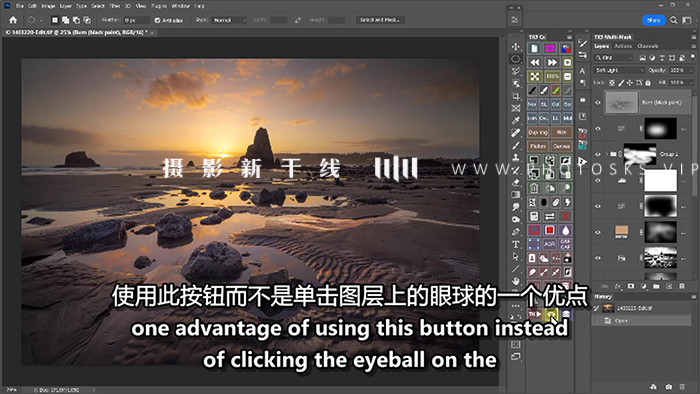Click the TK solid red square button
This screenshot has width=700, height=394.
(550, 230)
